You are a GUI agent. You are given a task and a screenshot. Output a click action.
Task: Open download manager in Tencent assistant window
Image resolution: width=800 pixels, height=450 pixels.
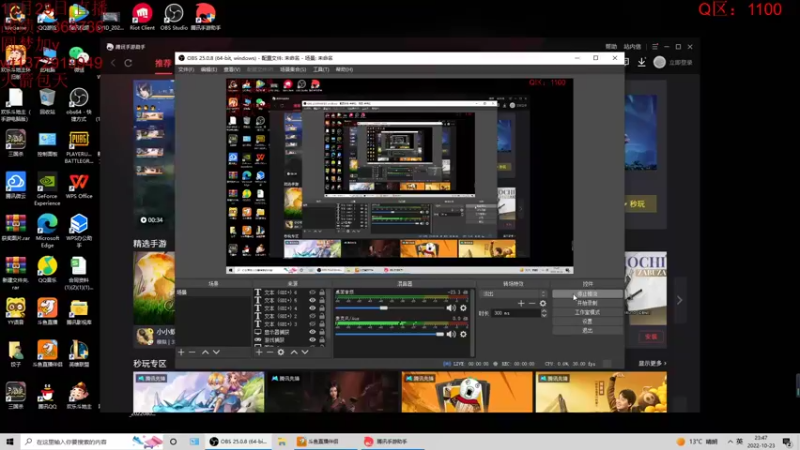click(x=641, y=62)
